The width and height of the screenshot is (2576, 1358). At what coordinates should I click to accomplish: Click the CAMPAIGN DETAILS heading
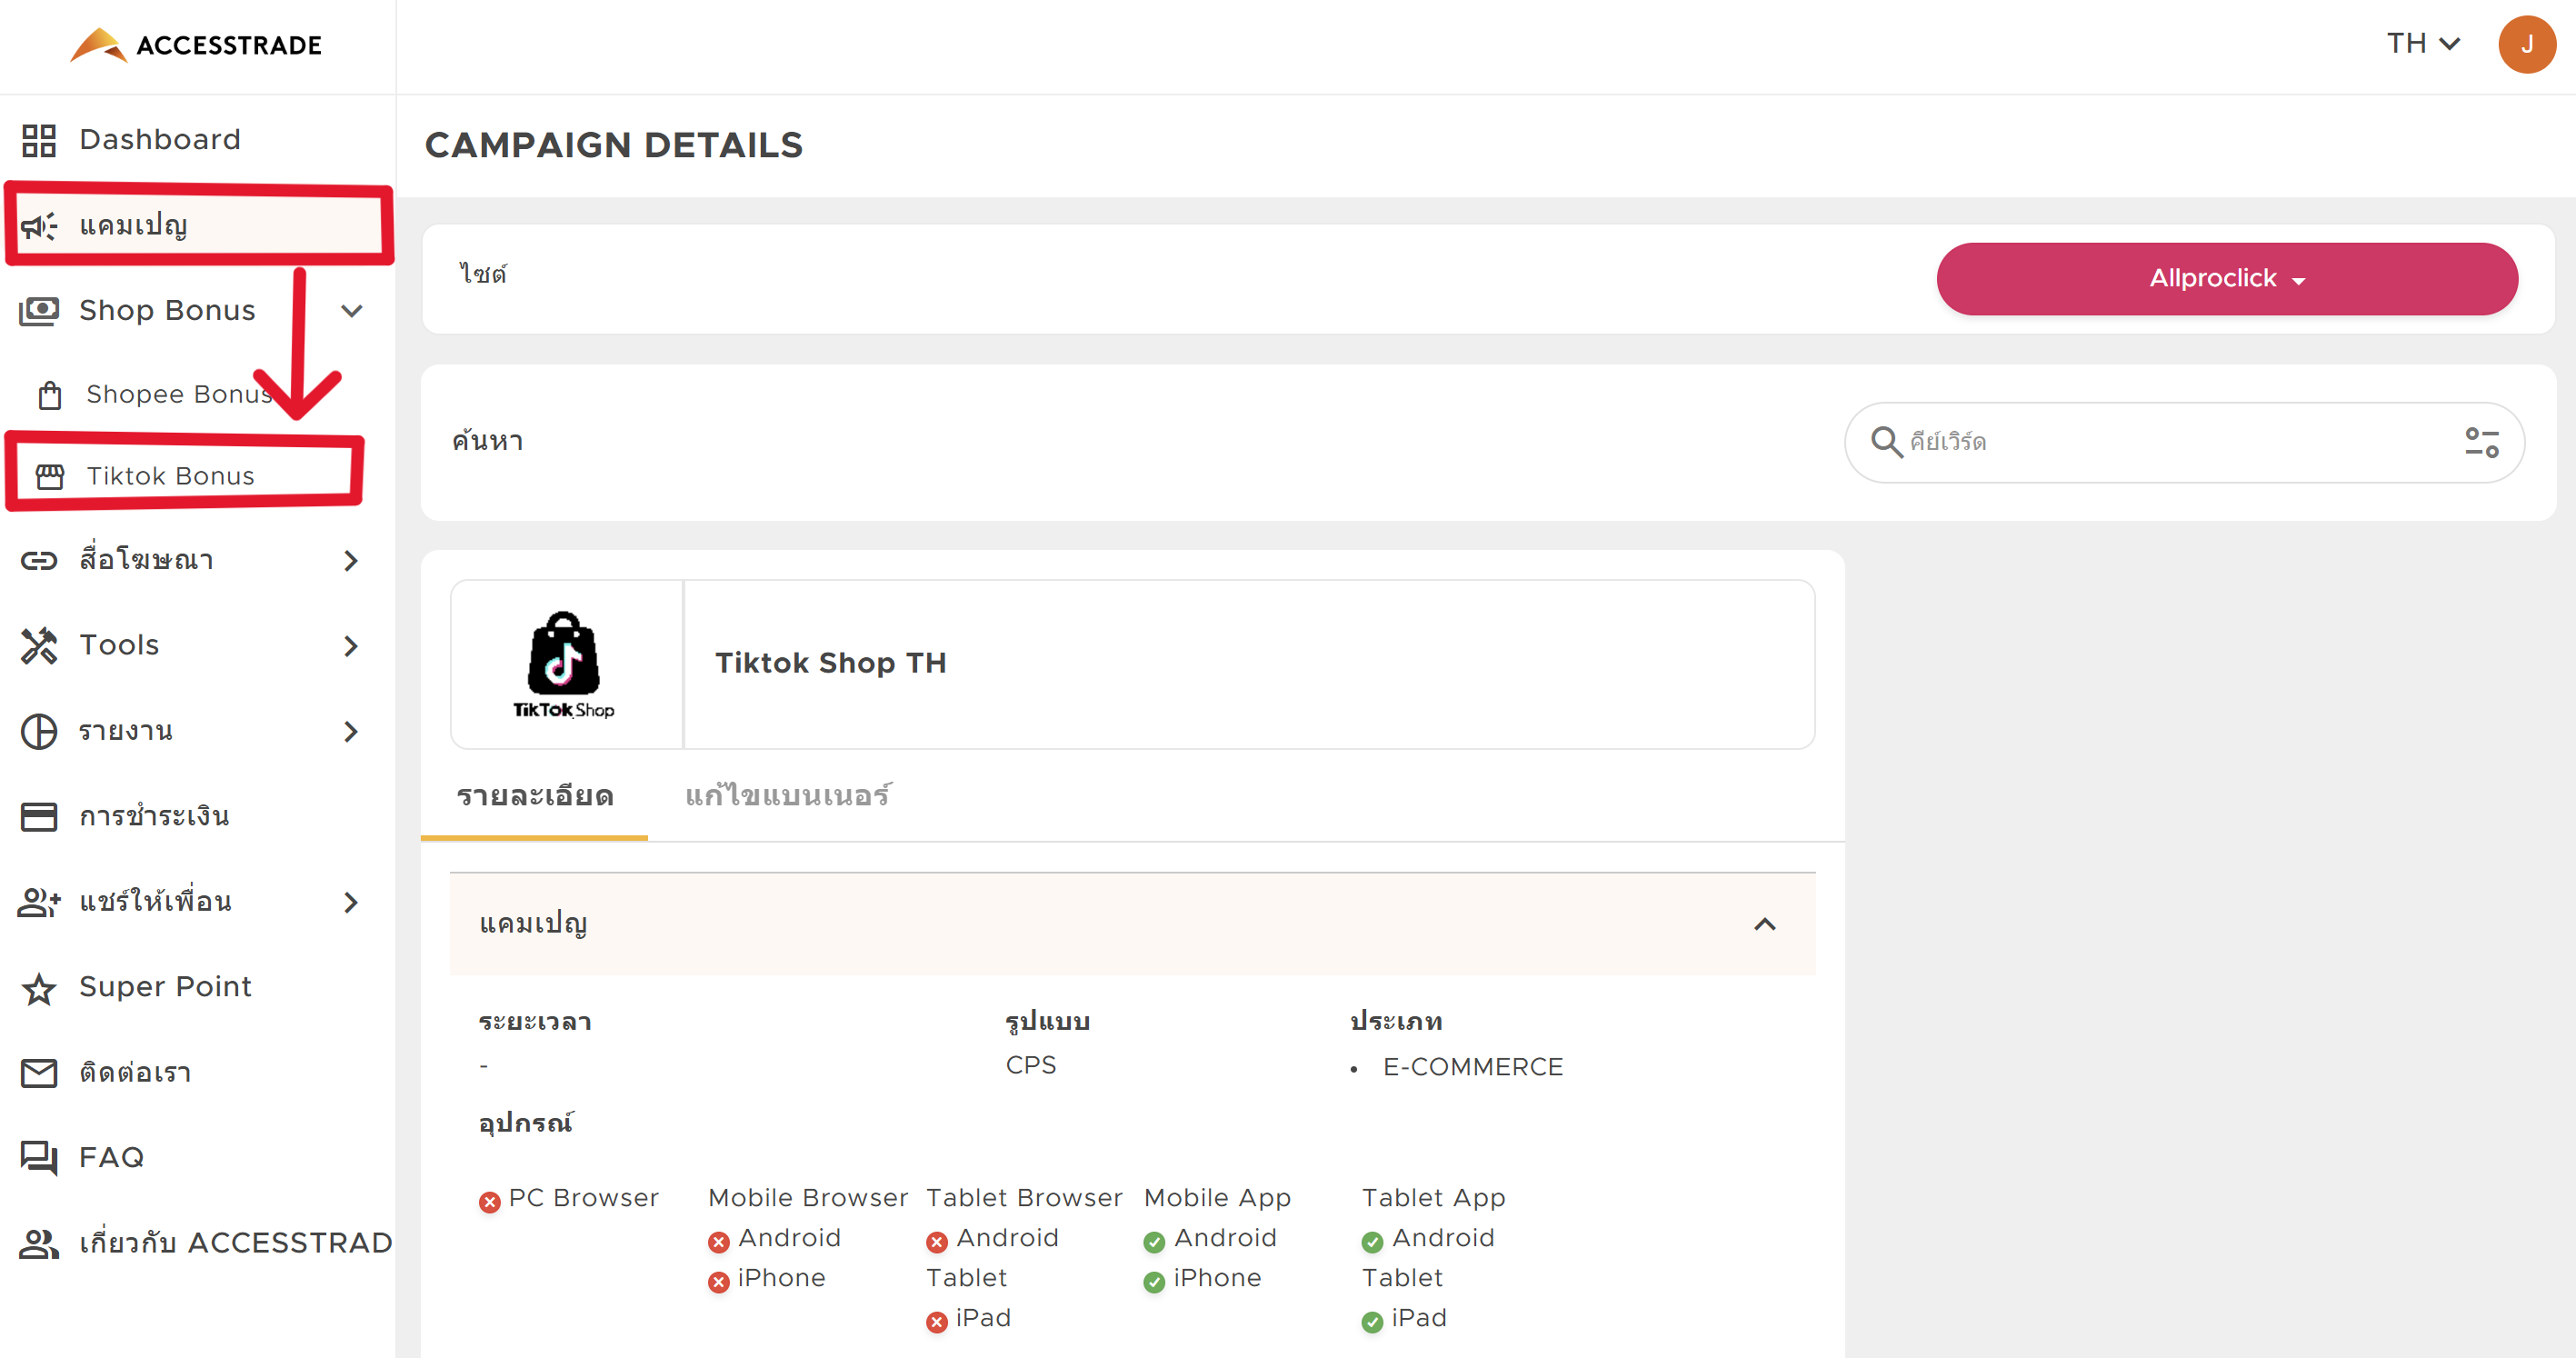tap(614, 146)
